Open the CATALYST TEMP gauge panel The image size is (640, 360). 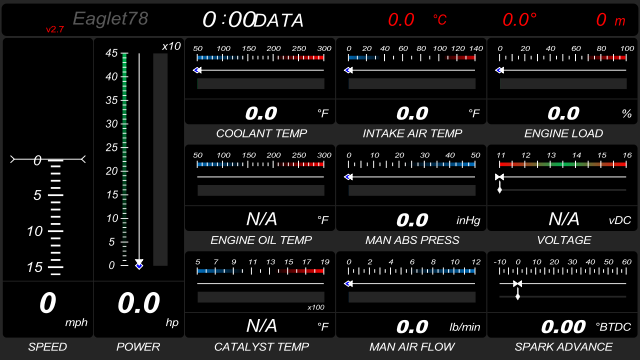260,295
